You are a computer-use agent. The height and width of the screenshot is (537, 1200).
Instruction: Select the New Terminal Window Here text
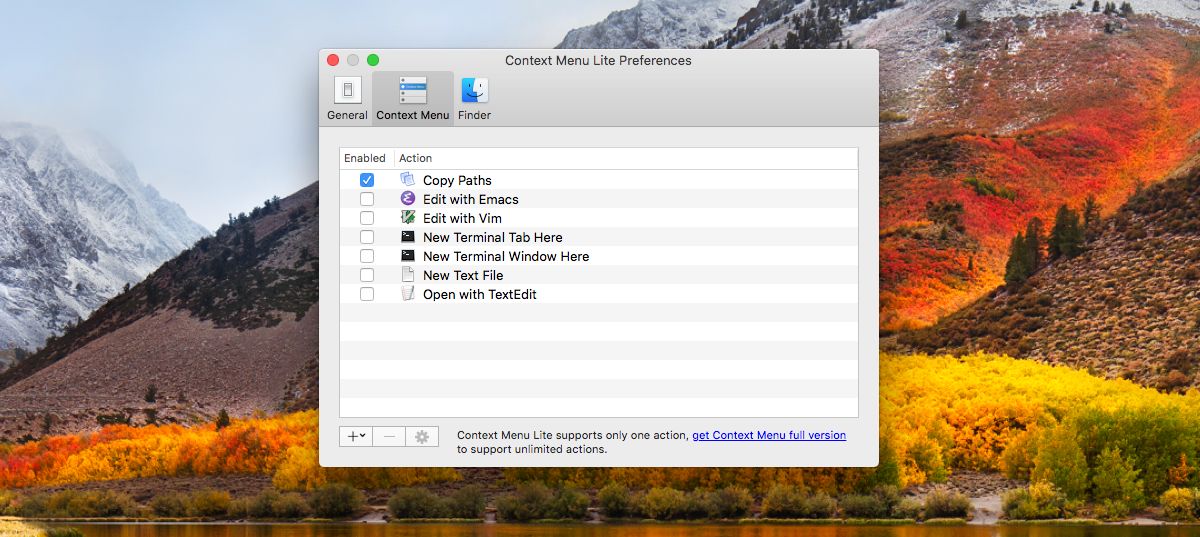pos(506,257)
